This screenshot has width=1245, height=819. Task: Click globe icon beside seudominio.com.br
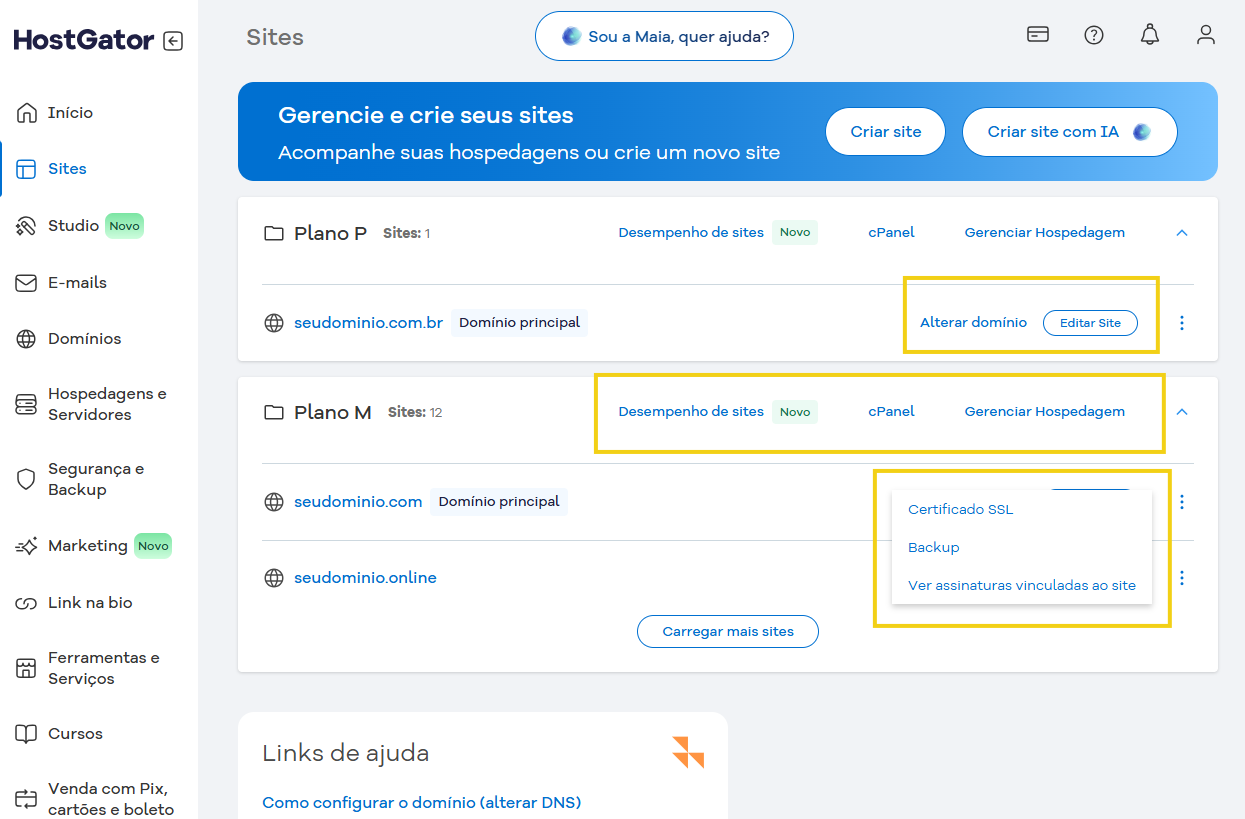pyautogui.click(x=273, y=323)
